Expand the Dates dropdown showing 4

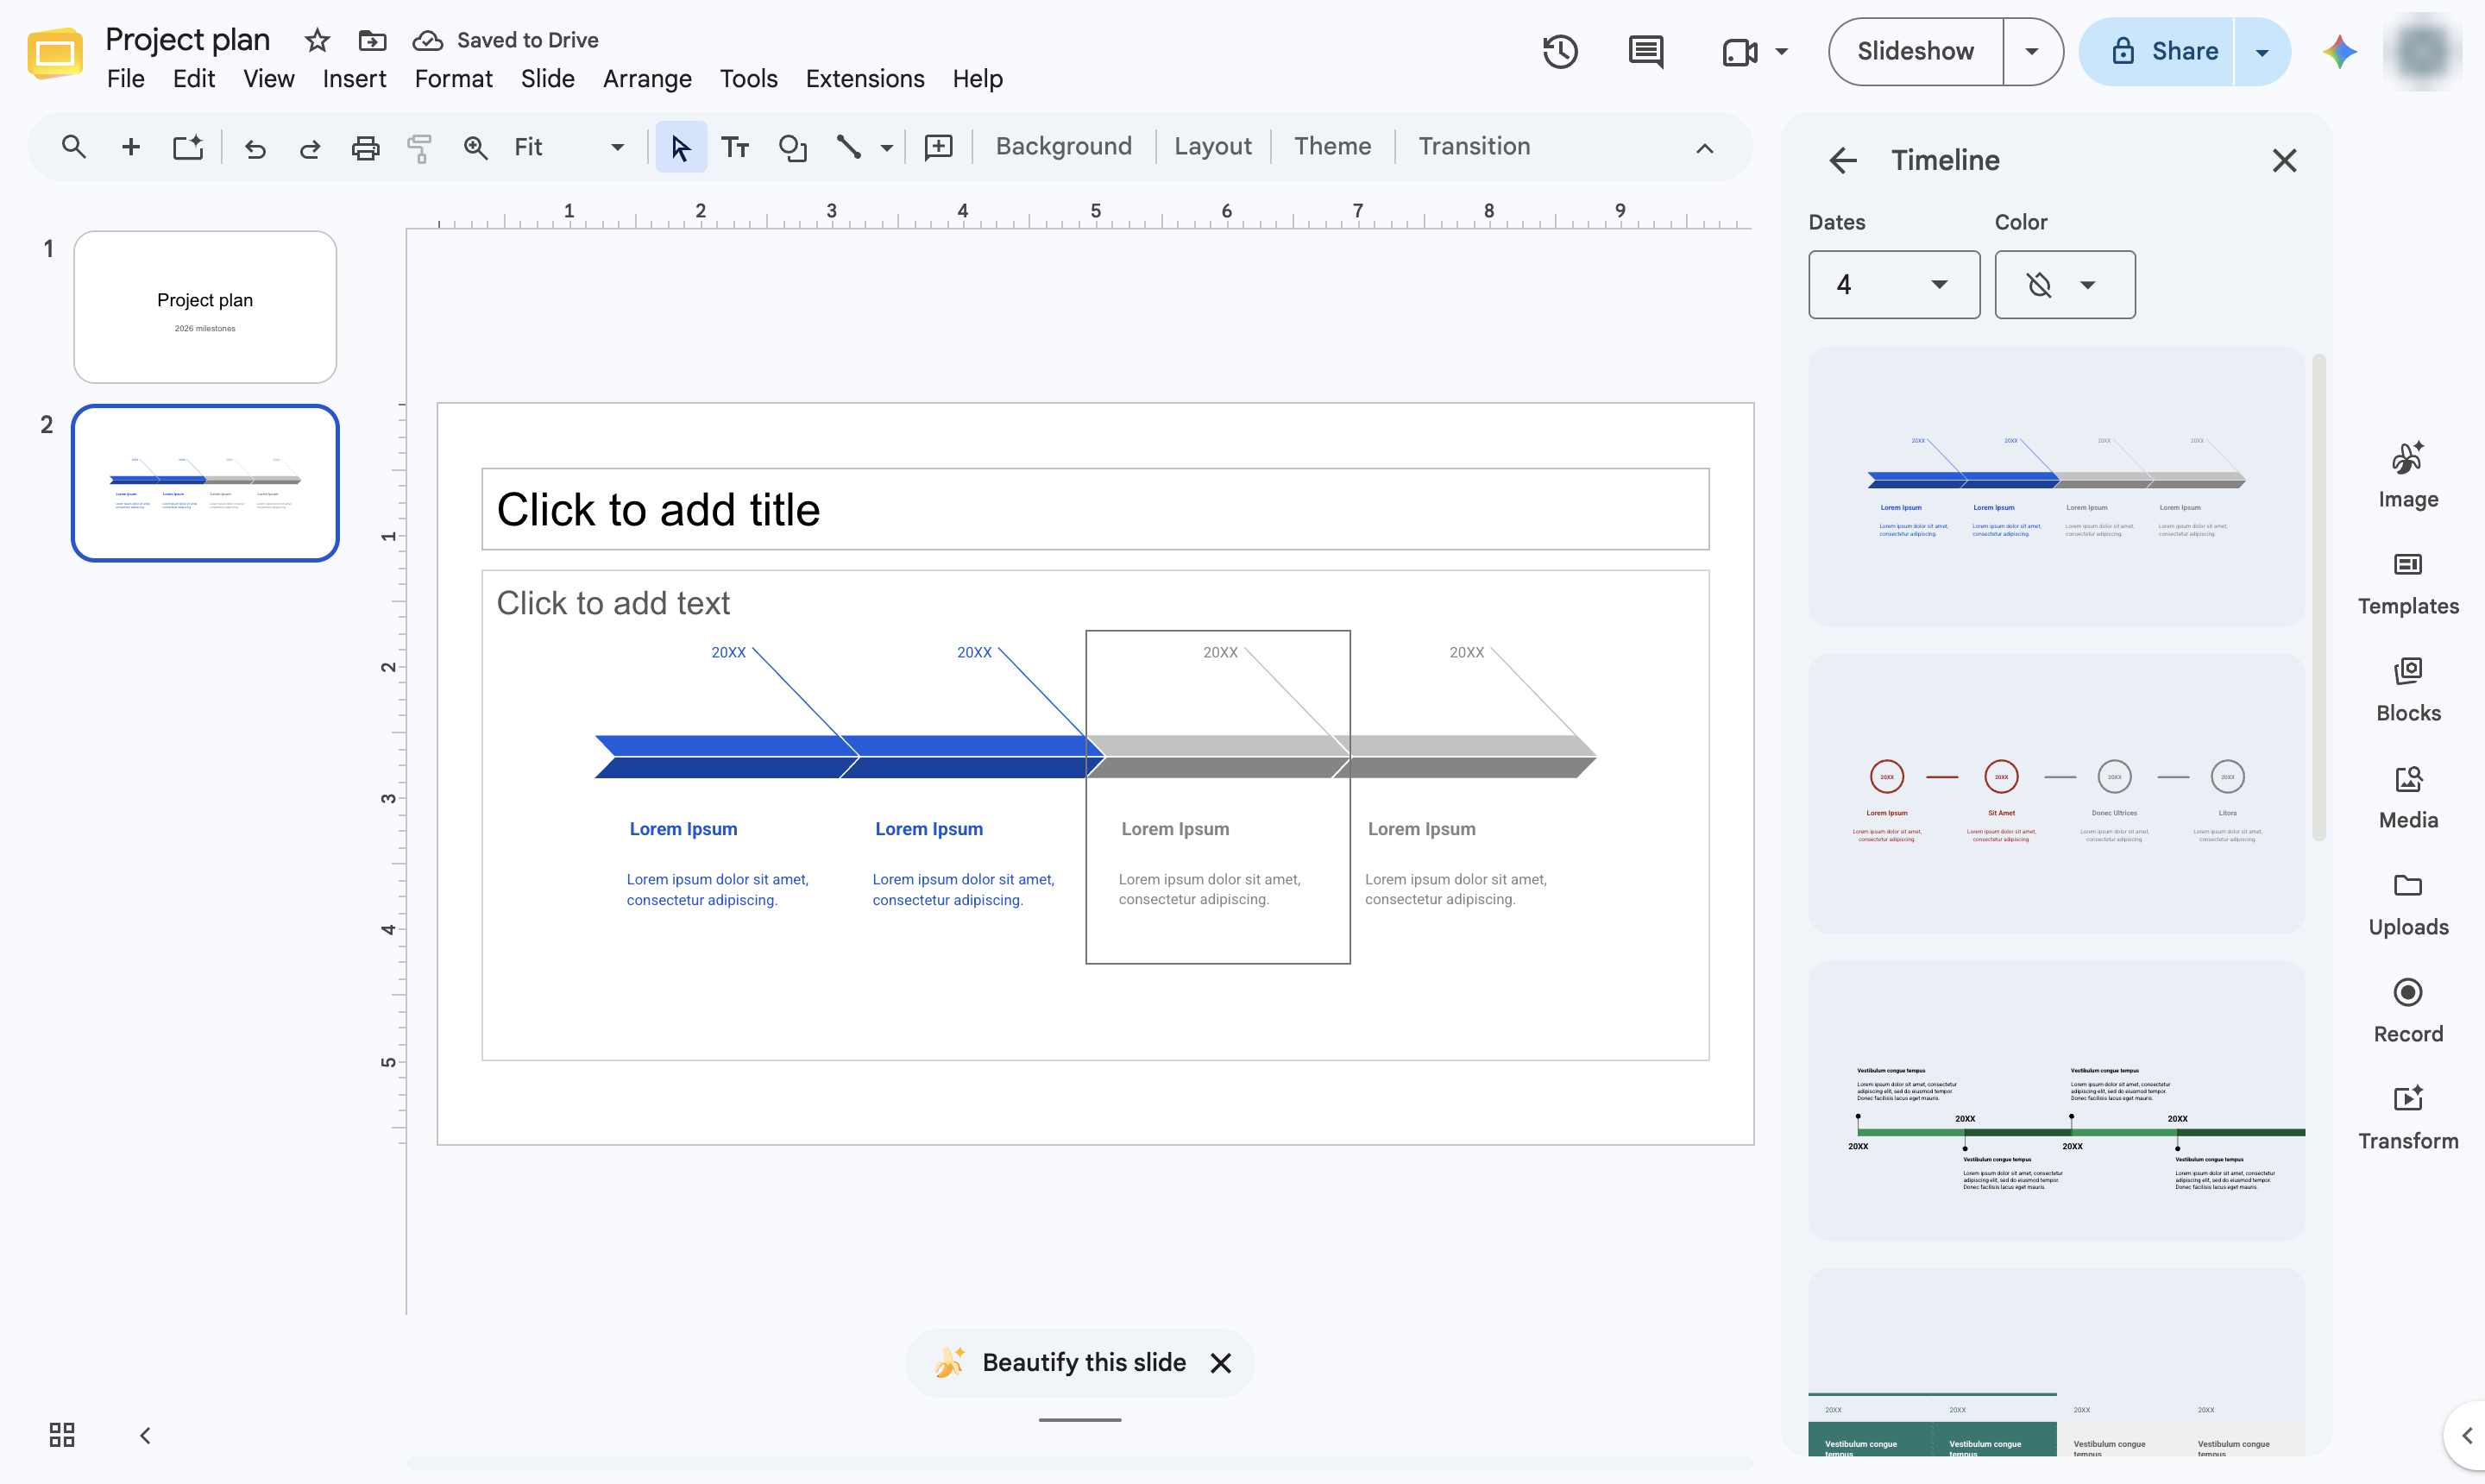click(1893, 284)
